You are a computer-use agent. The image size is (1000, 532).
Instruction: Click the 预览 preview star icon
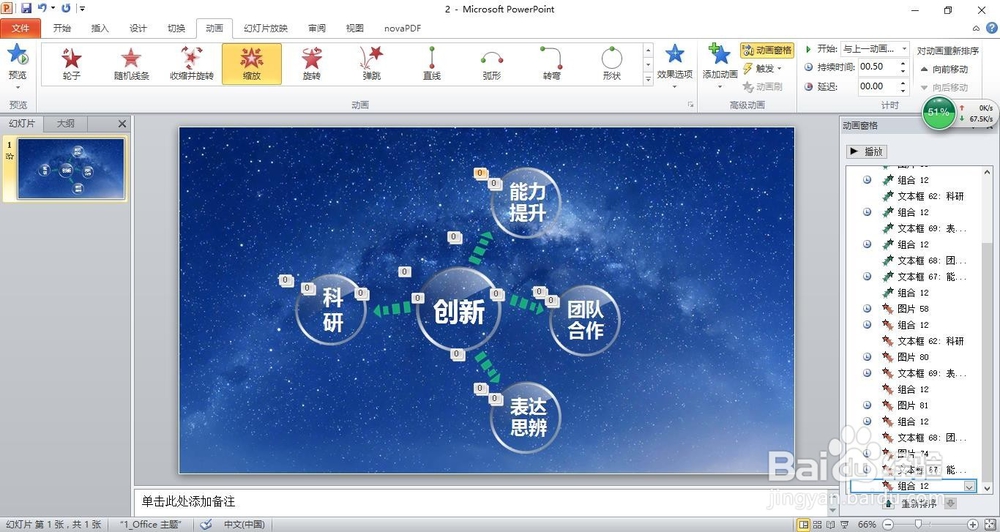tap(18, 55)
